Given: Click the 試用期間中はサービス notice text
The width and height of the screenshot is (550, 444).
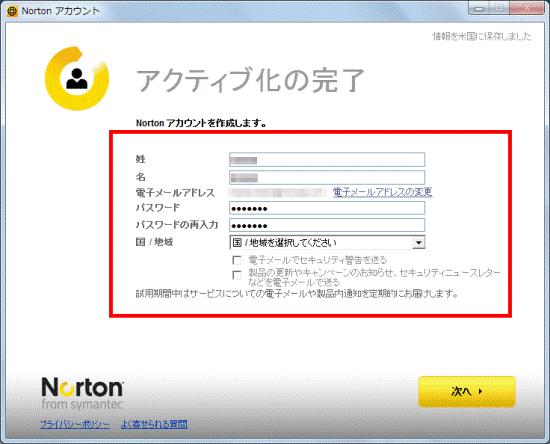Looking at the screenshot, I should coord(297,294).
